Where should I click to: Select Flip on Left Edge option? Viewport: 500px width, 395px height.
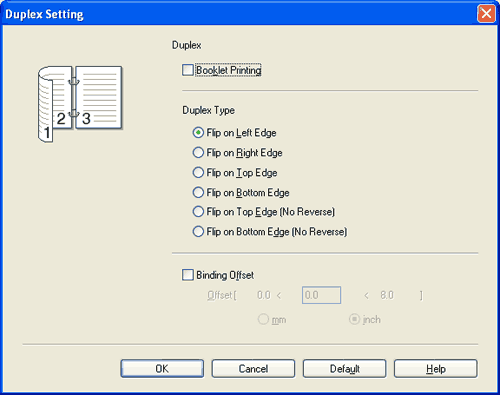tap(198, 133)
